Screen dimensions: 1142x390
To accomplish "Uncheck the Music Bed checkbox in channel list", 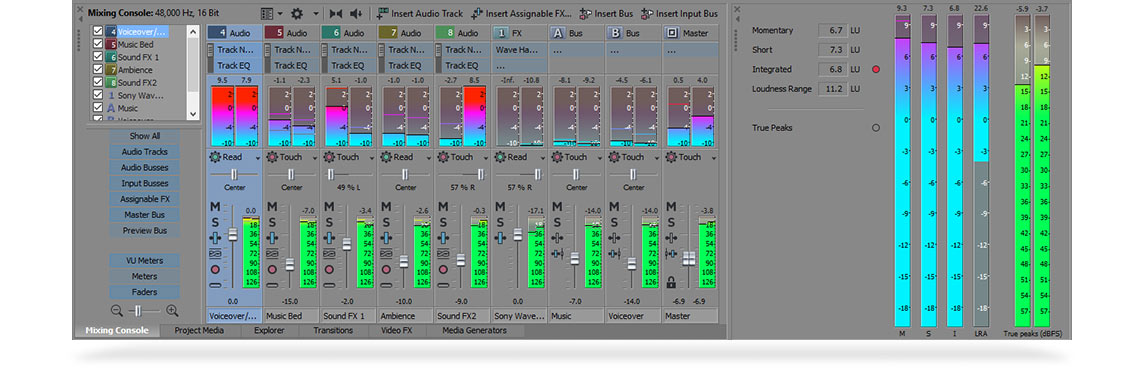I will 98,44.
